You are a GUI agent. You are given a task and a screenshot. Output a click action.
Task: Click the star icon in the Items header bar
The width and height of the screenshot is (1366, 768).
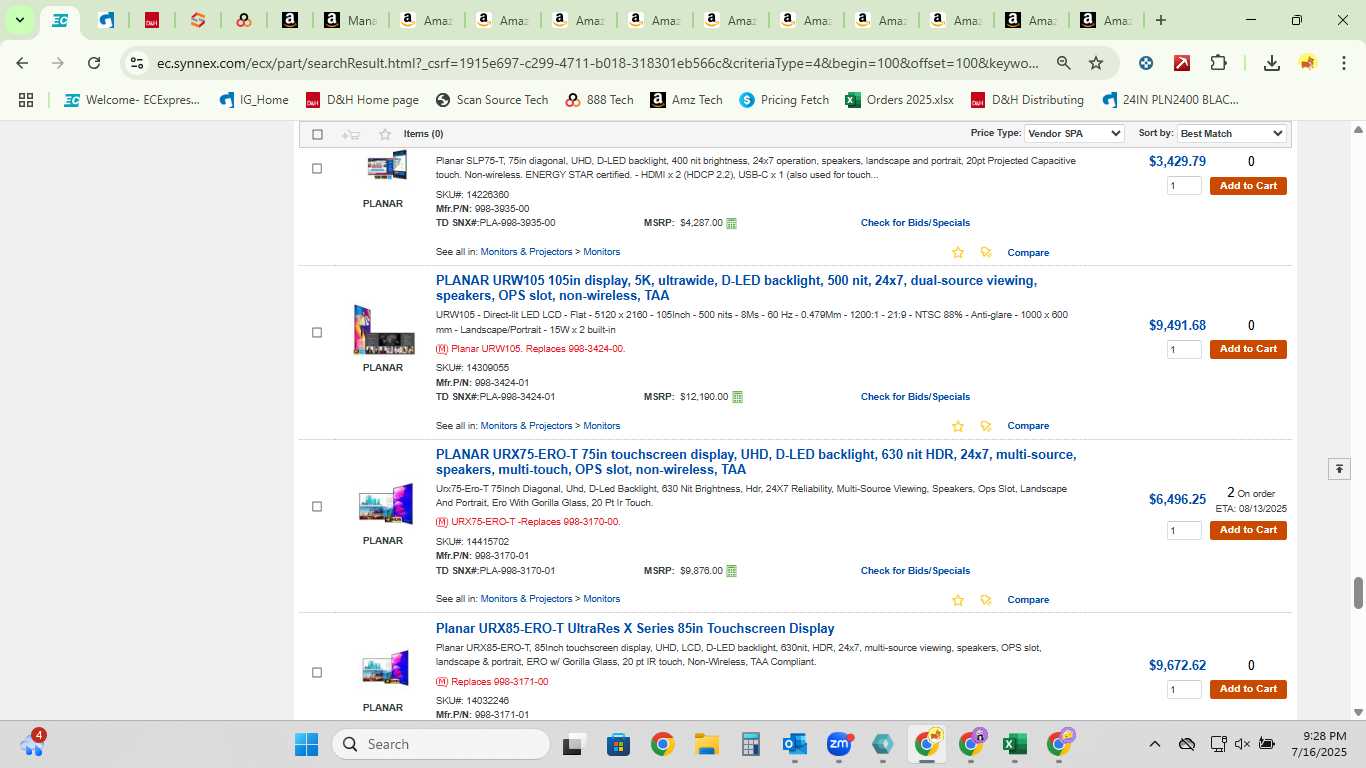tap(385, 134)
